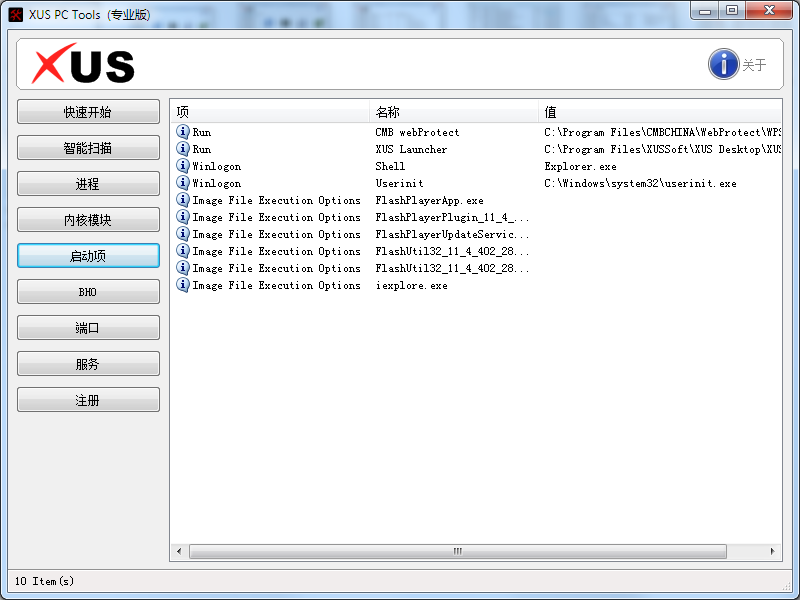Click the horizontal scrollbar left arrow
This screenshot has height=600, width=800.
click(x=179, y=552)
